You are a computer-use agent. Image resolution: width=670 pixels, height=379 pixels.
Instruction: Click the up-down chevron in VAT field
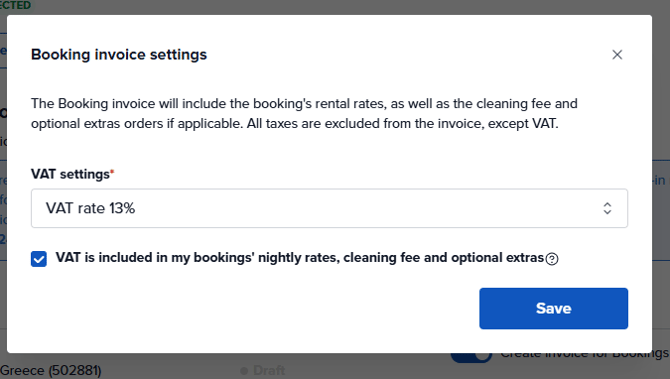coord(607,209)
